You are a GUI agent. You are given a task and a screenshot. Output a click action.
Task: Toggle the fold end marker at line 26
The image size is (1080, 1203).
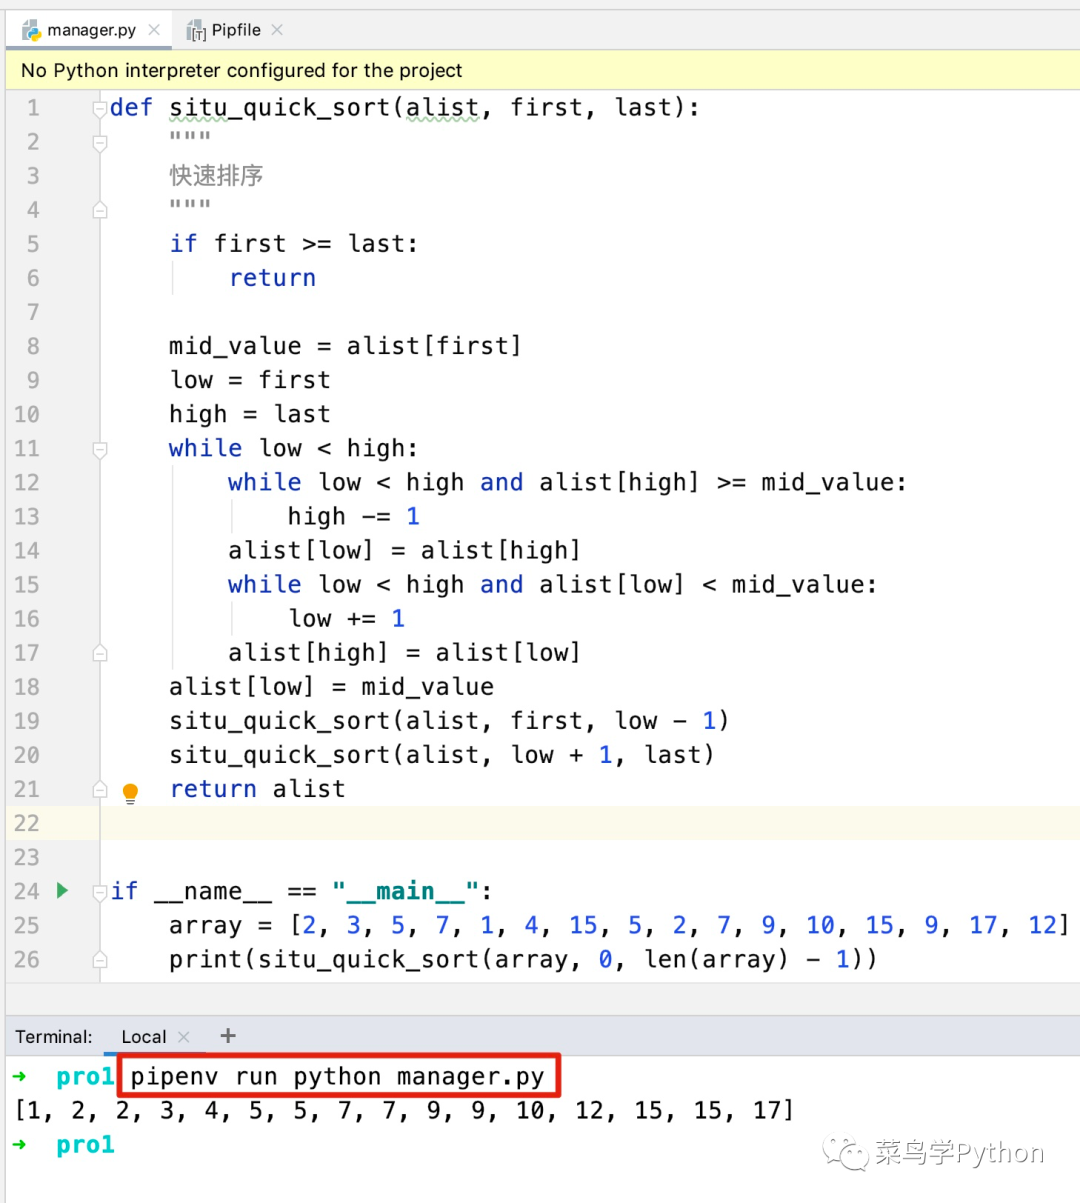coord(100,959)
